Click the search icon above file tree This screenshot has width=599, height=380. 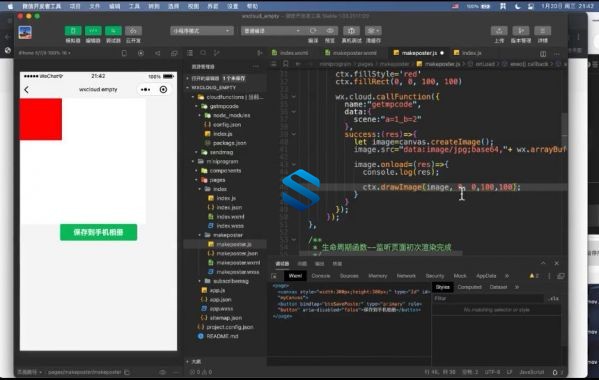203,53
